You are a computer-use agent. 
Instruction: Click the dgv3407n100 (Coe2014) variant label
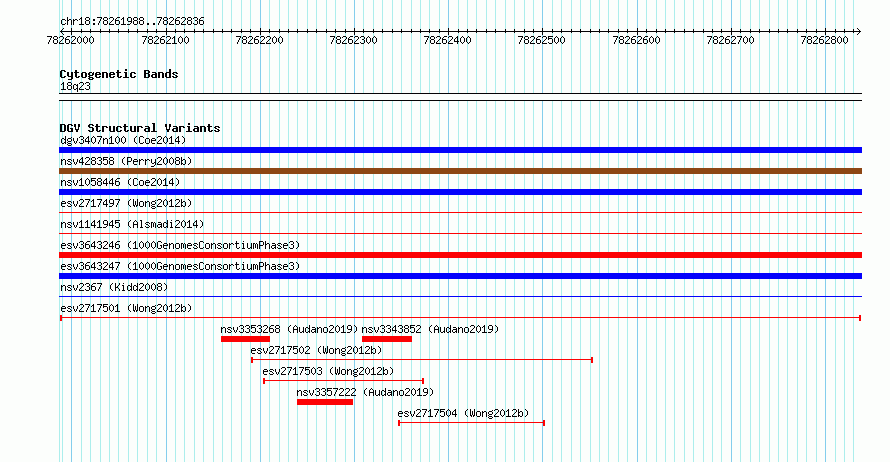point(123,140)
